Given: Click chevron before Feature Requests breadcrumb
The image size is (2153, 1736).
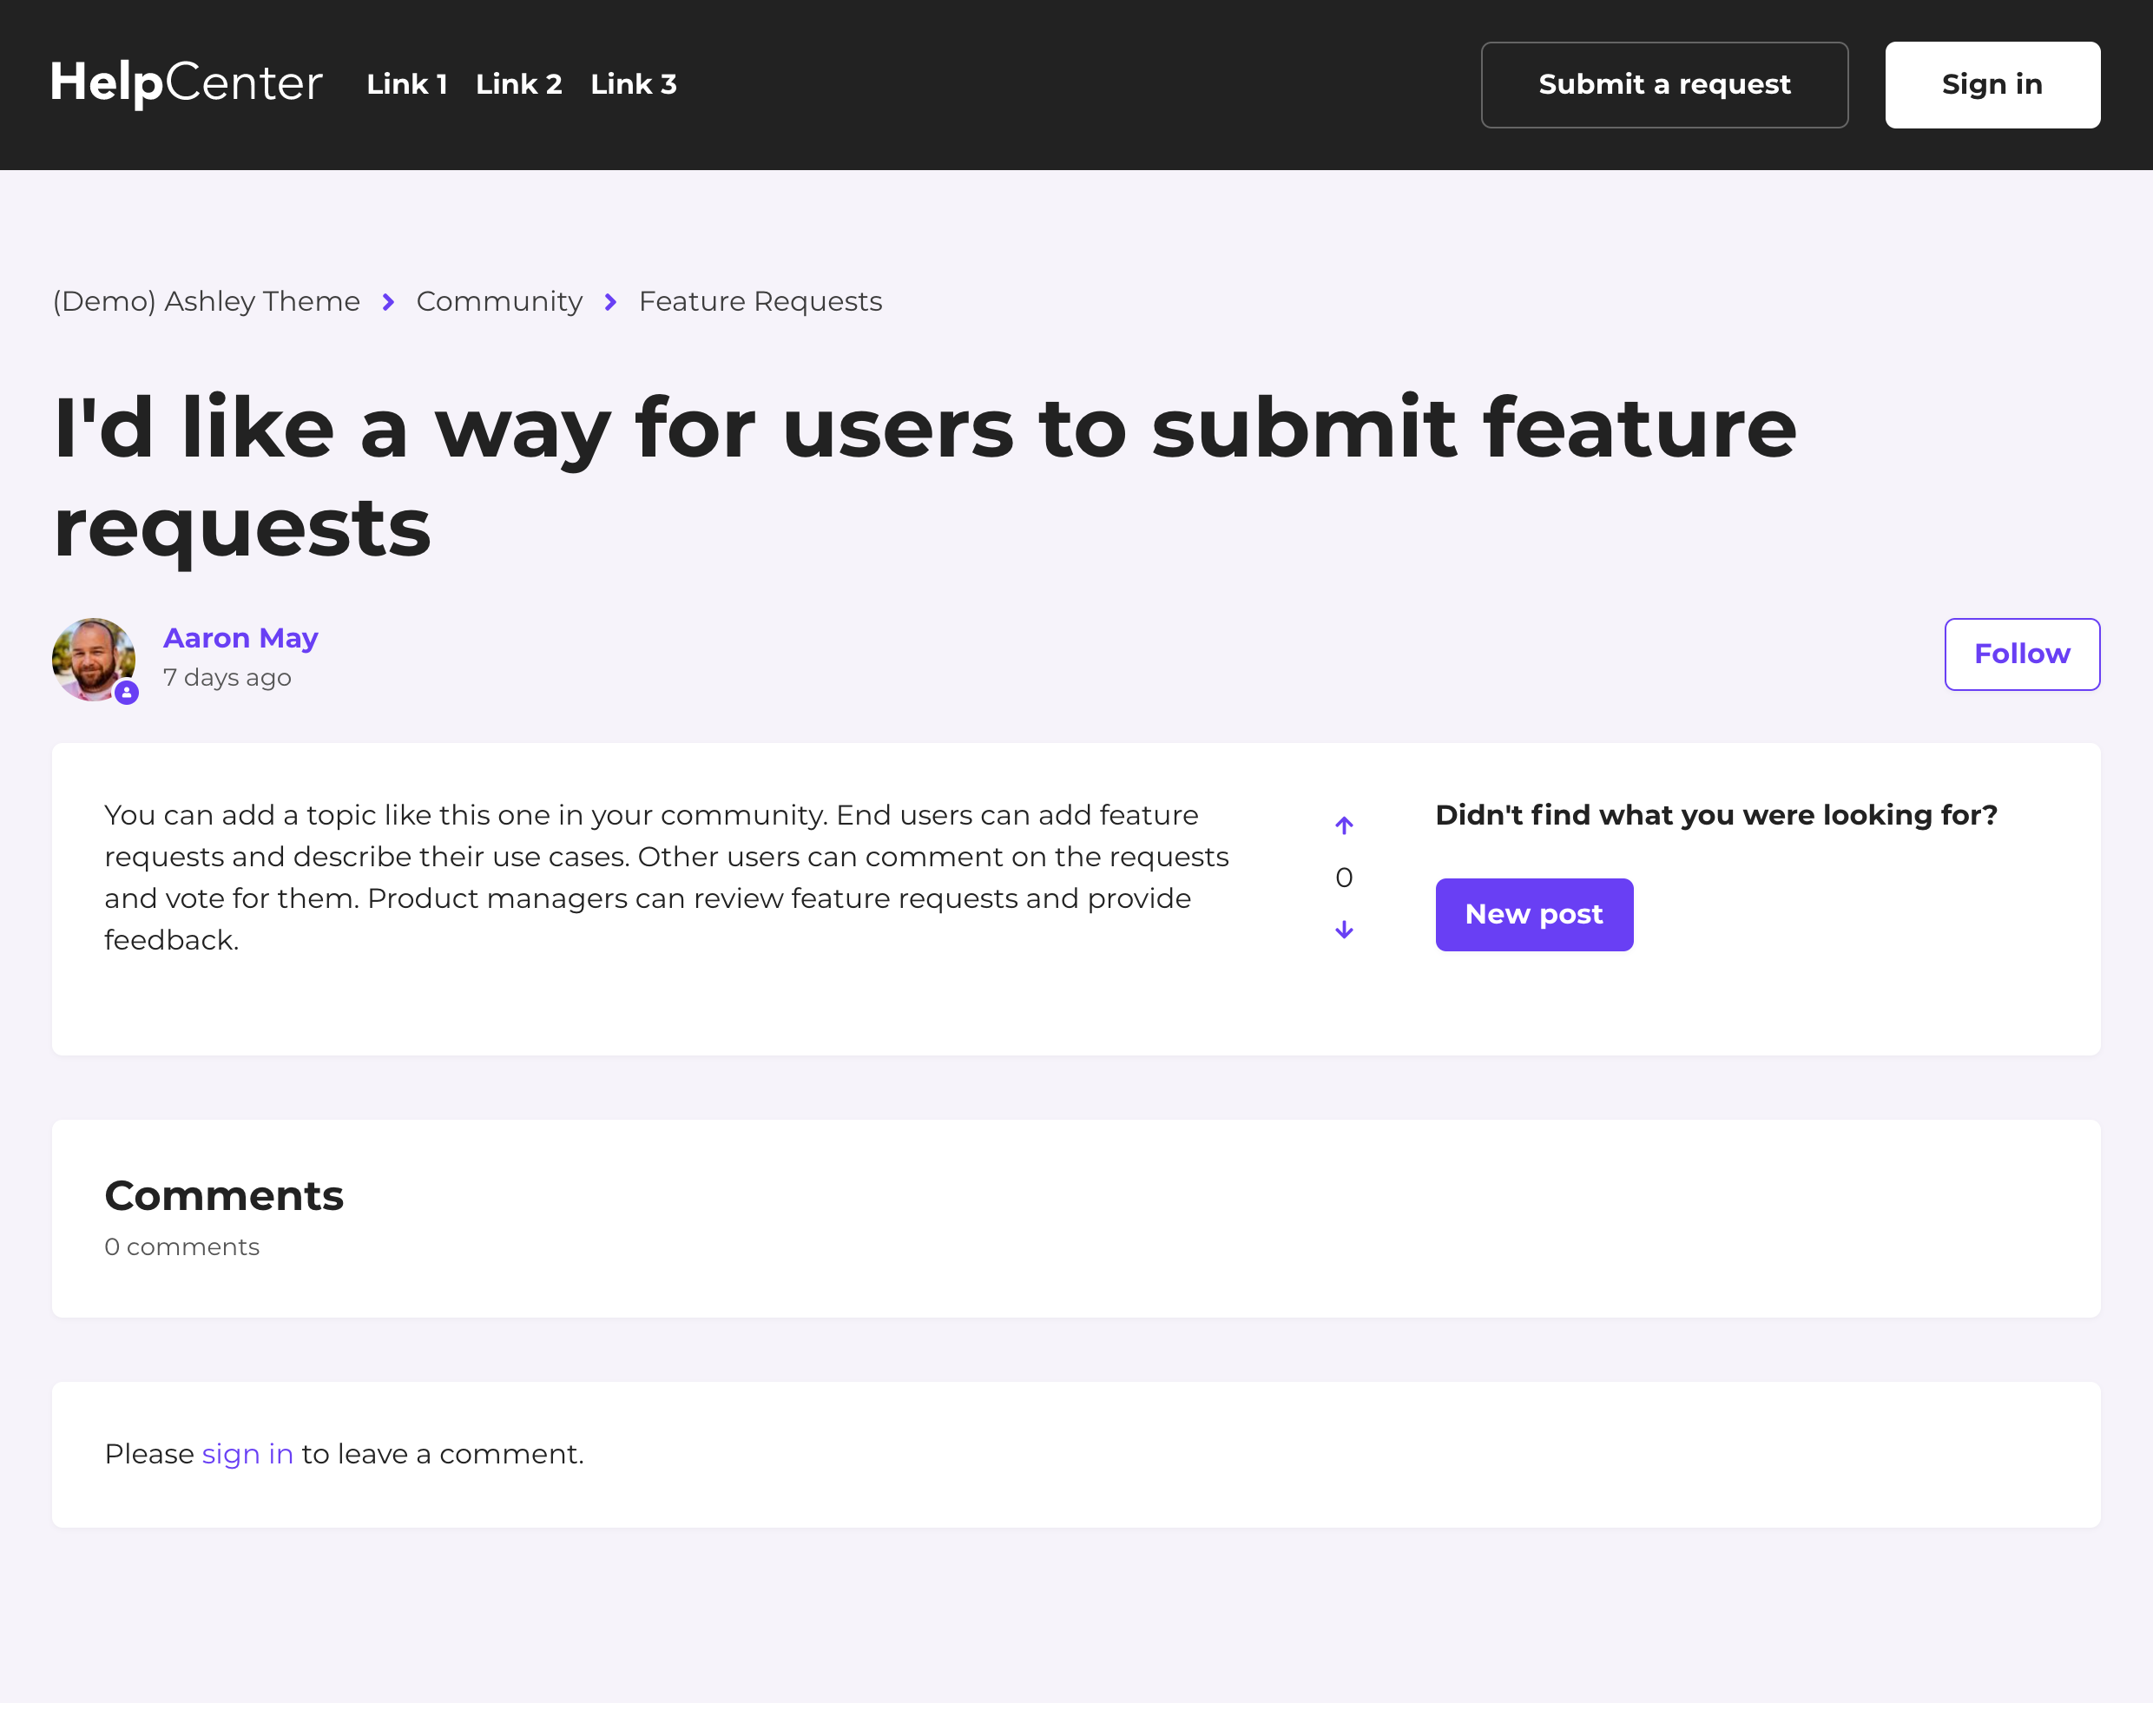Looking at the screenshot, I should 610,302.
